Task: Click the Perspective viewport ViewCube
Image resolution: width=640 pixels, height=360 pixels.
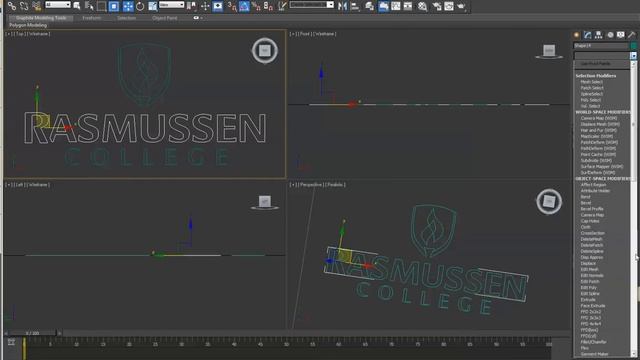Action: coord(549,201)
